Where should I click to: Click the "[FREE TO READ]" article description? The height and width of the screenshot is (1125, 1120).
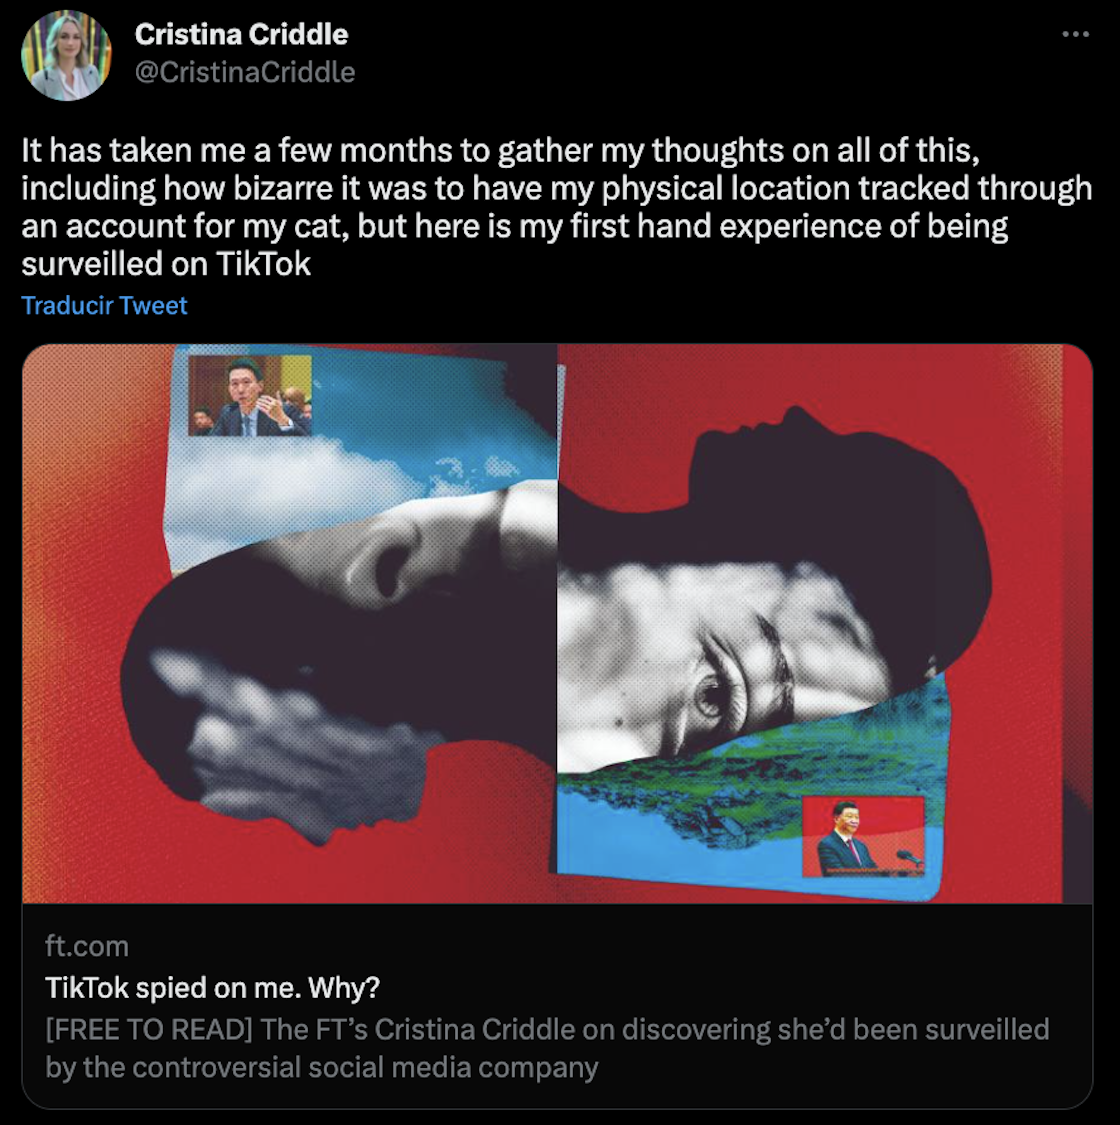(546, 1030)
